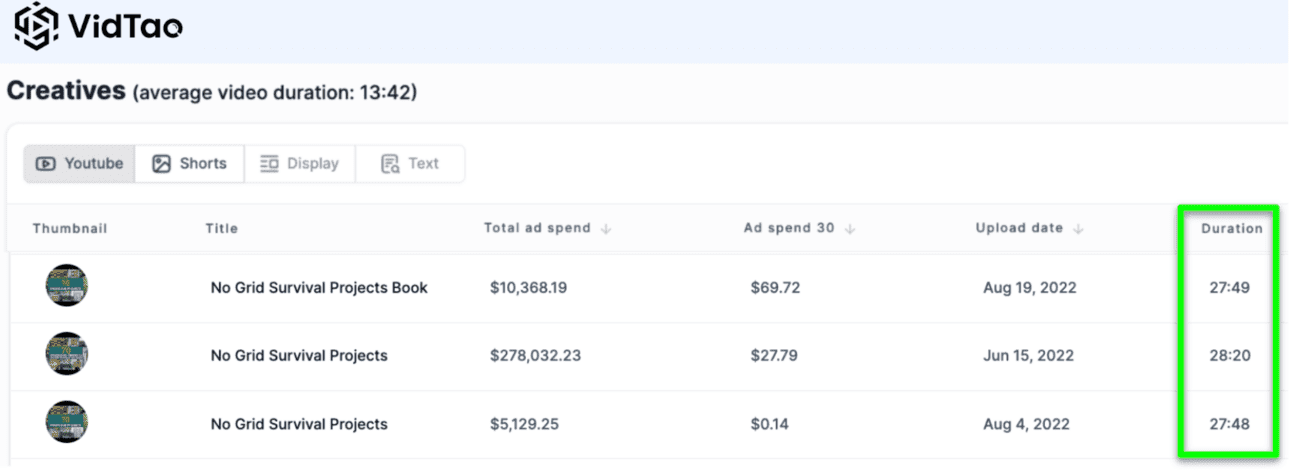
Task: Open thumbnail of No Grid Survival Projects Book
Action: pyautogui.click(x=67, y=287)
